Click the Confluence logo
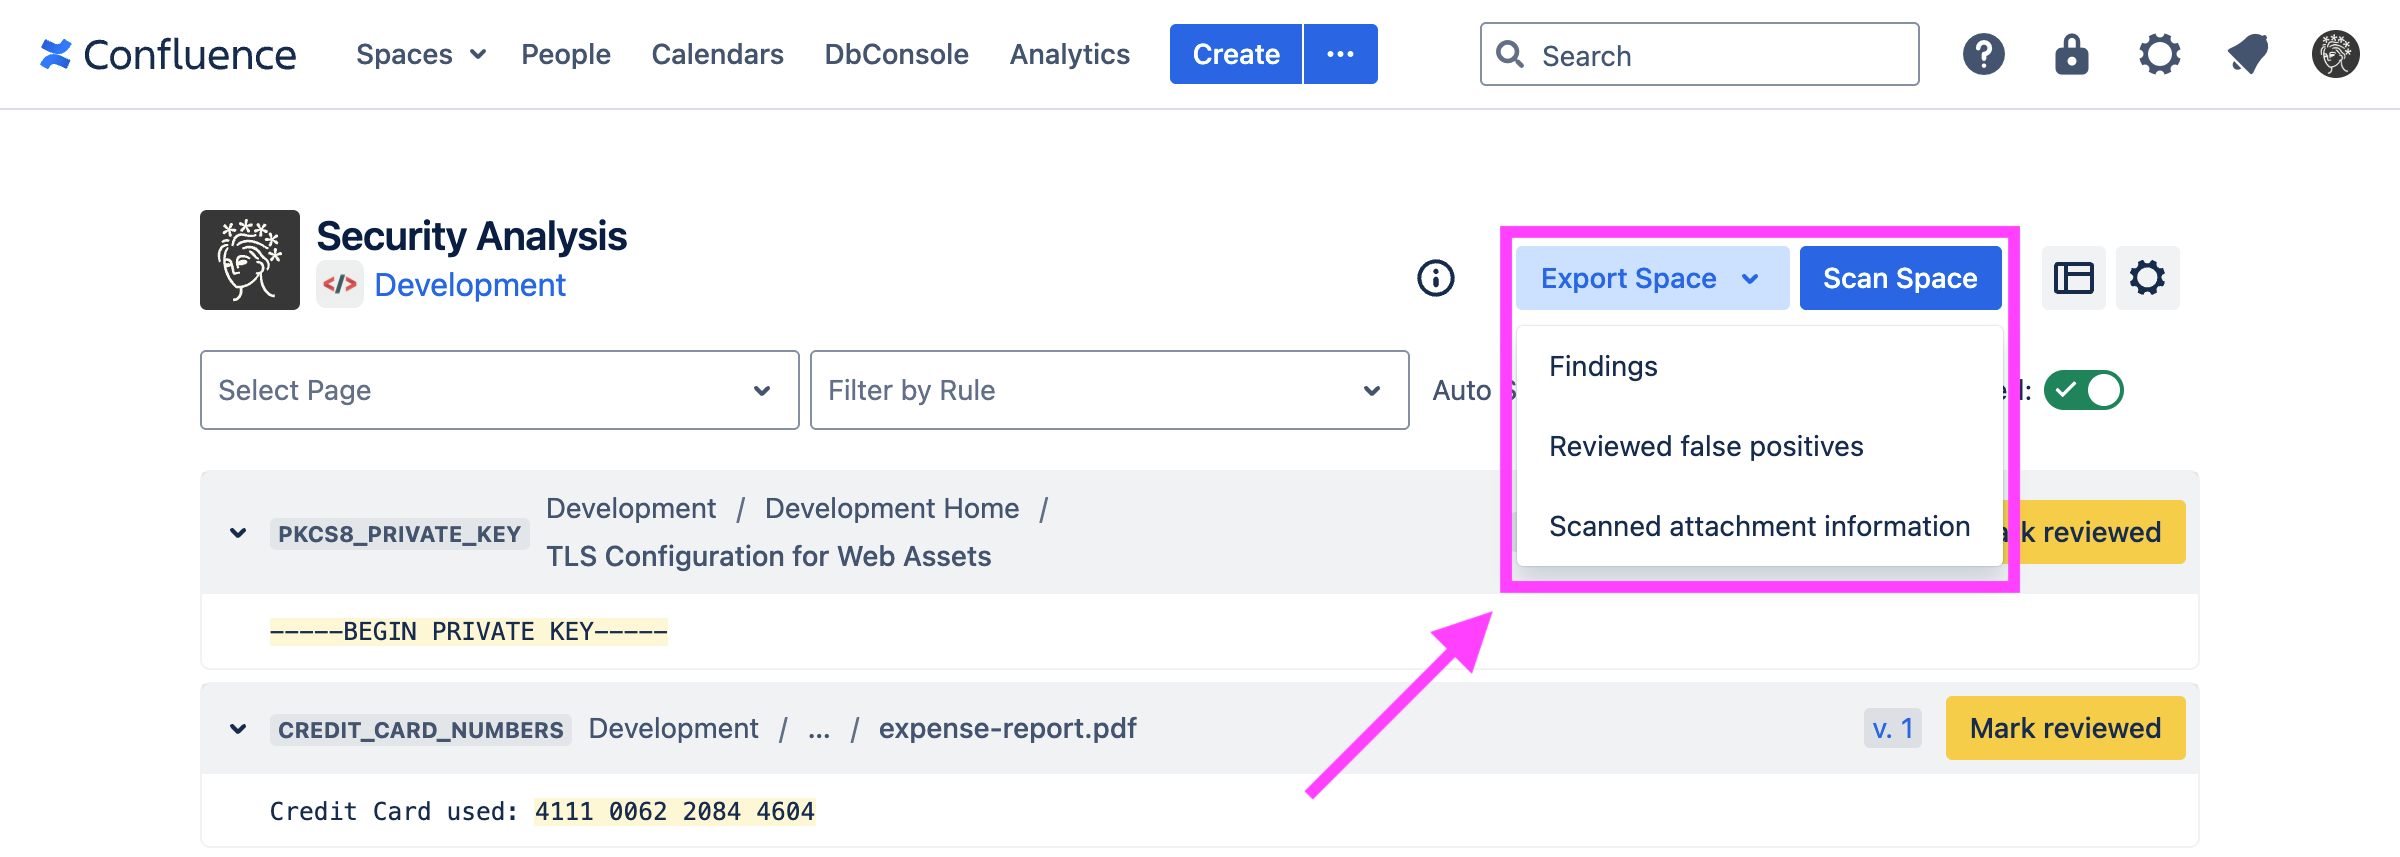The width and height of the screenshot is (2400, 857). [x=168, y=54]
